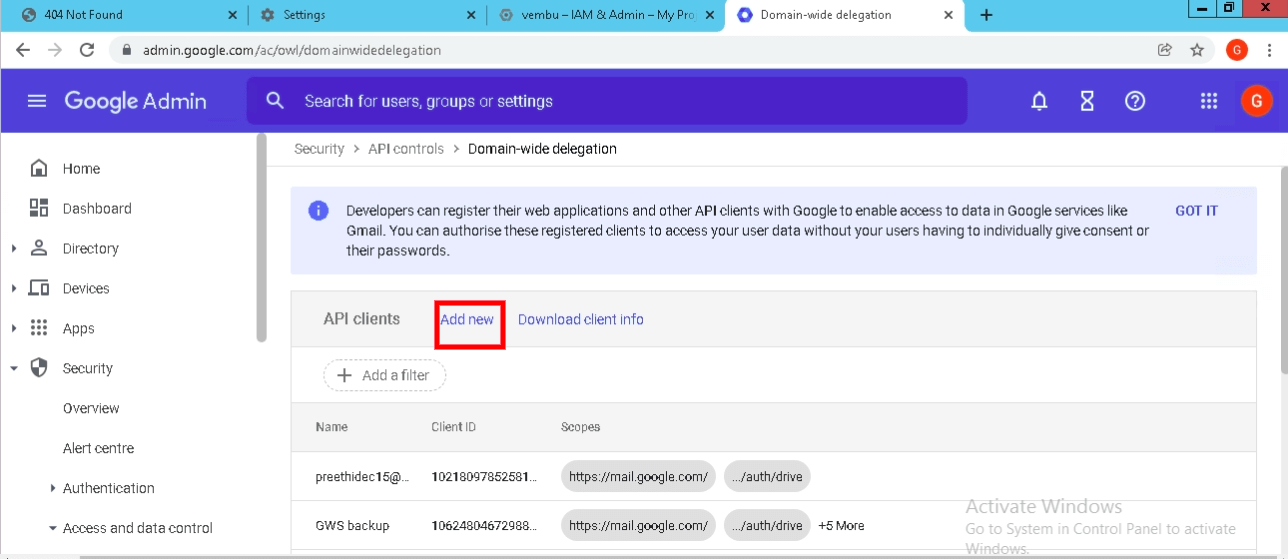Click the Client ID column header
The width and height of the screenshot is (1288, 559).
click(x=454, y=427)
